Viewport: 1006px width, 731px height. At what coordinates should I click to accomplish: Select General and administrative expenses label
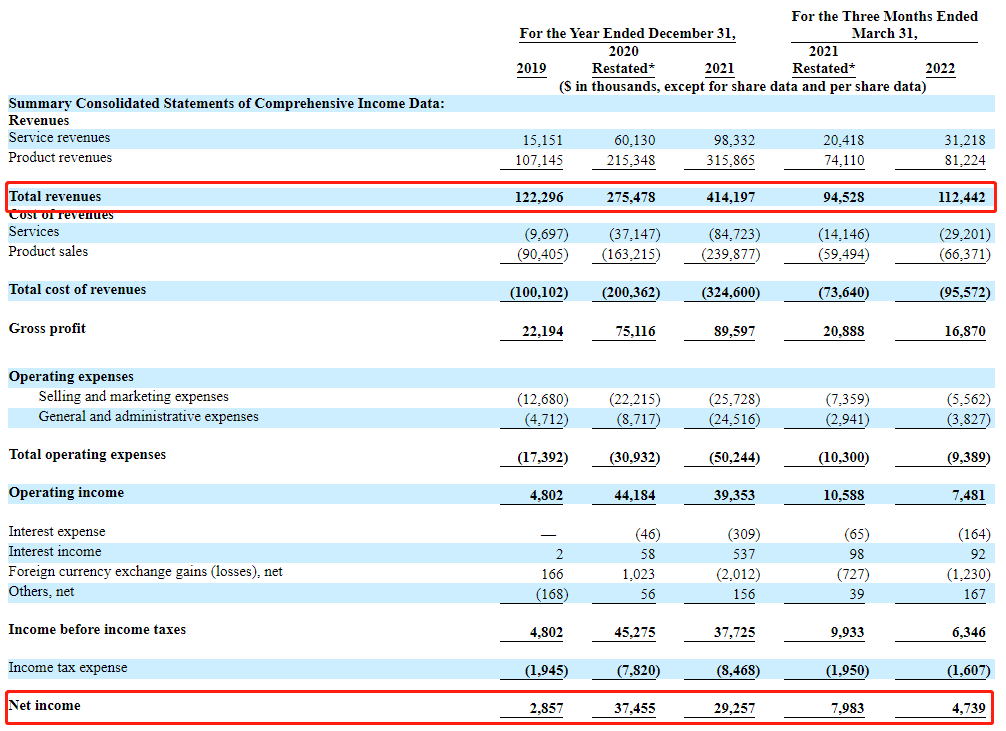148,417
